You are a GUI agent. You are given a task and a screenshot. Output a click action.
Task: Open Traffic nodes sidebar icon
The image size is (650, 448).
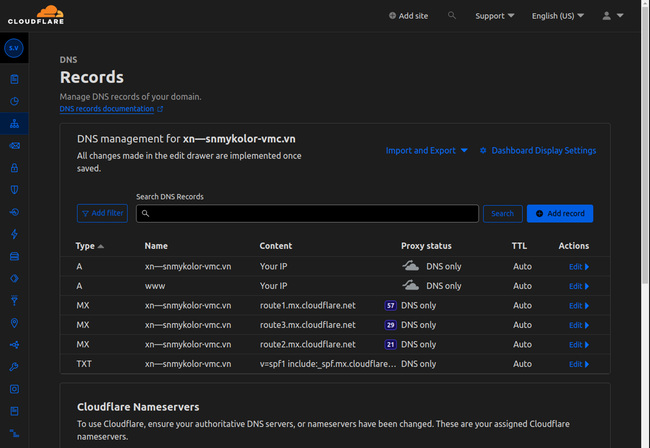14,345
